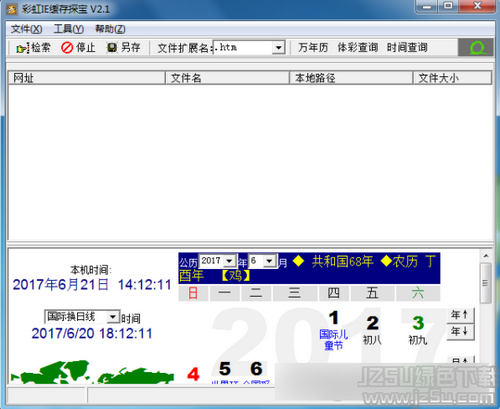The height and width of the screenshot is (409, 500).
Task: Expand the file extension dropdown arrow
Action: pyautogui.click(x=278, y=48)
